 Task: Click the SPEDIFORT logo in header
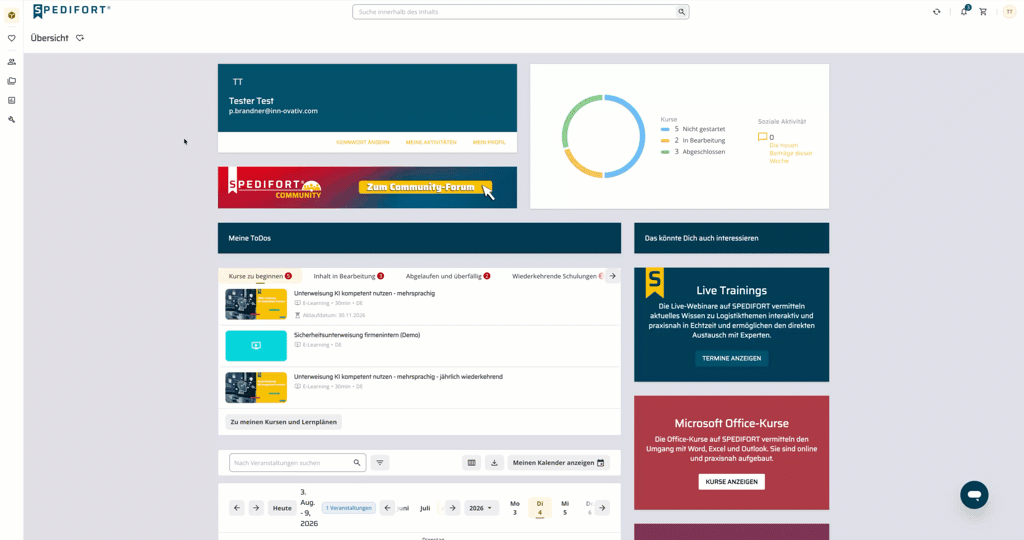[71, 10]
